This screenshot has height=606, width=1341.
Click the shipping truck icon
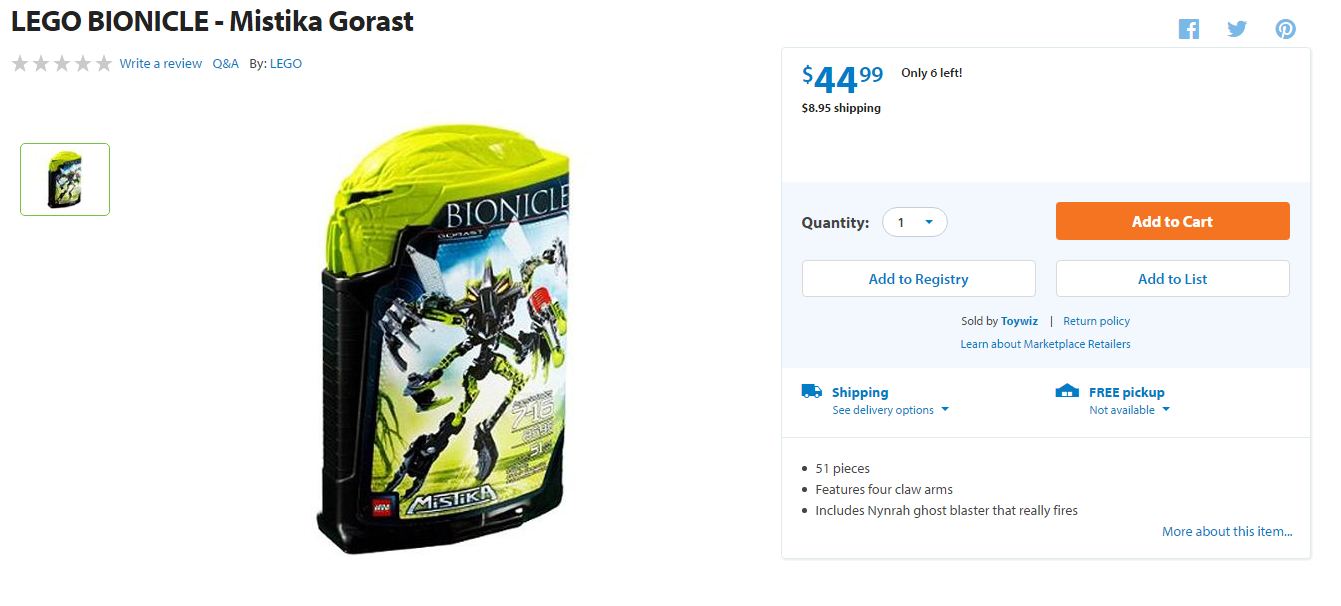[x=812, y=391]
